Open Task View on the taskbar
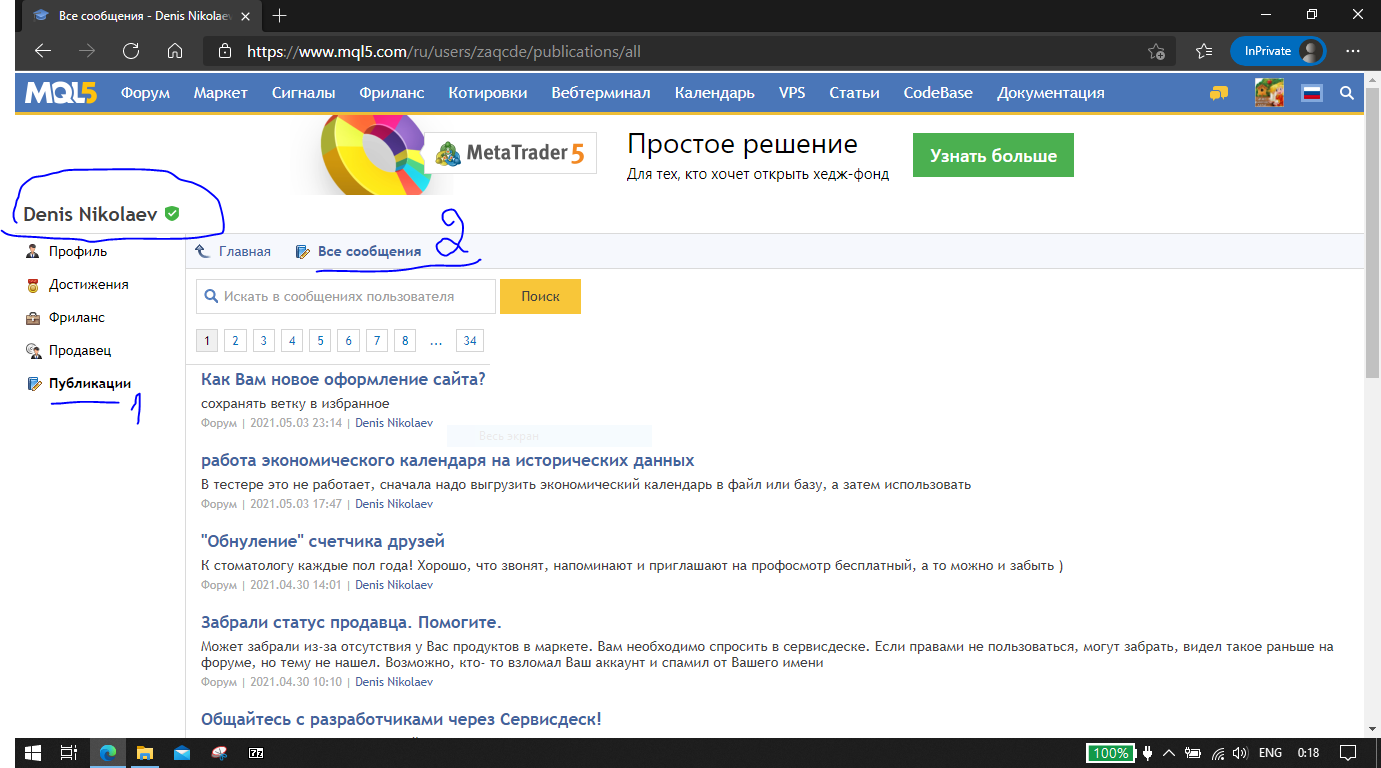 (68, 753)
